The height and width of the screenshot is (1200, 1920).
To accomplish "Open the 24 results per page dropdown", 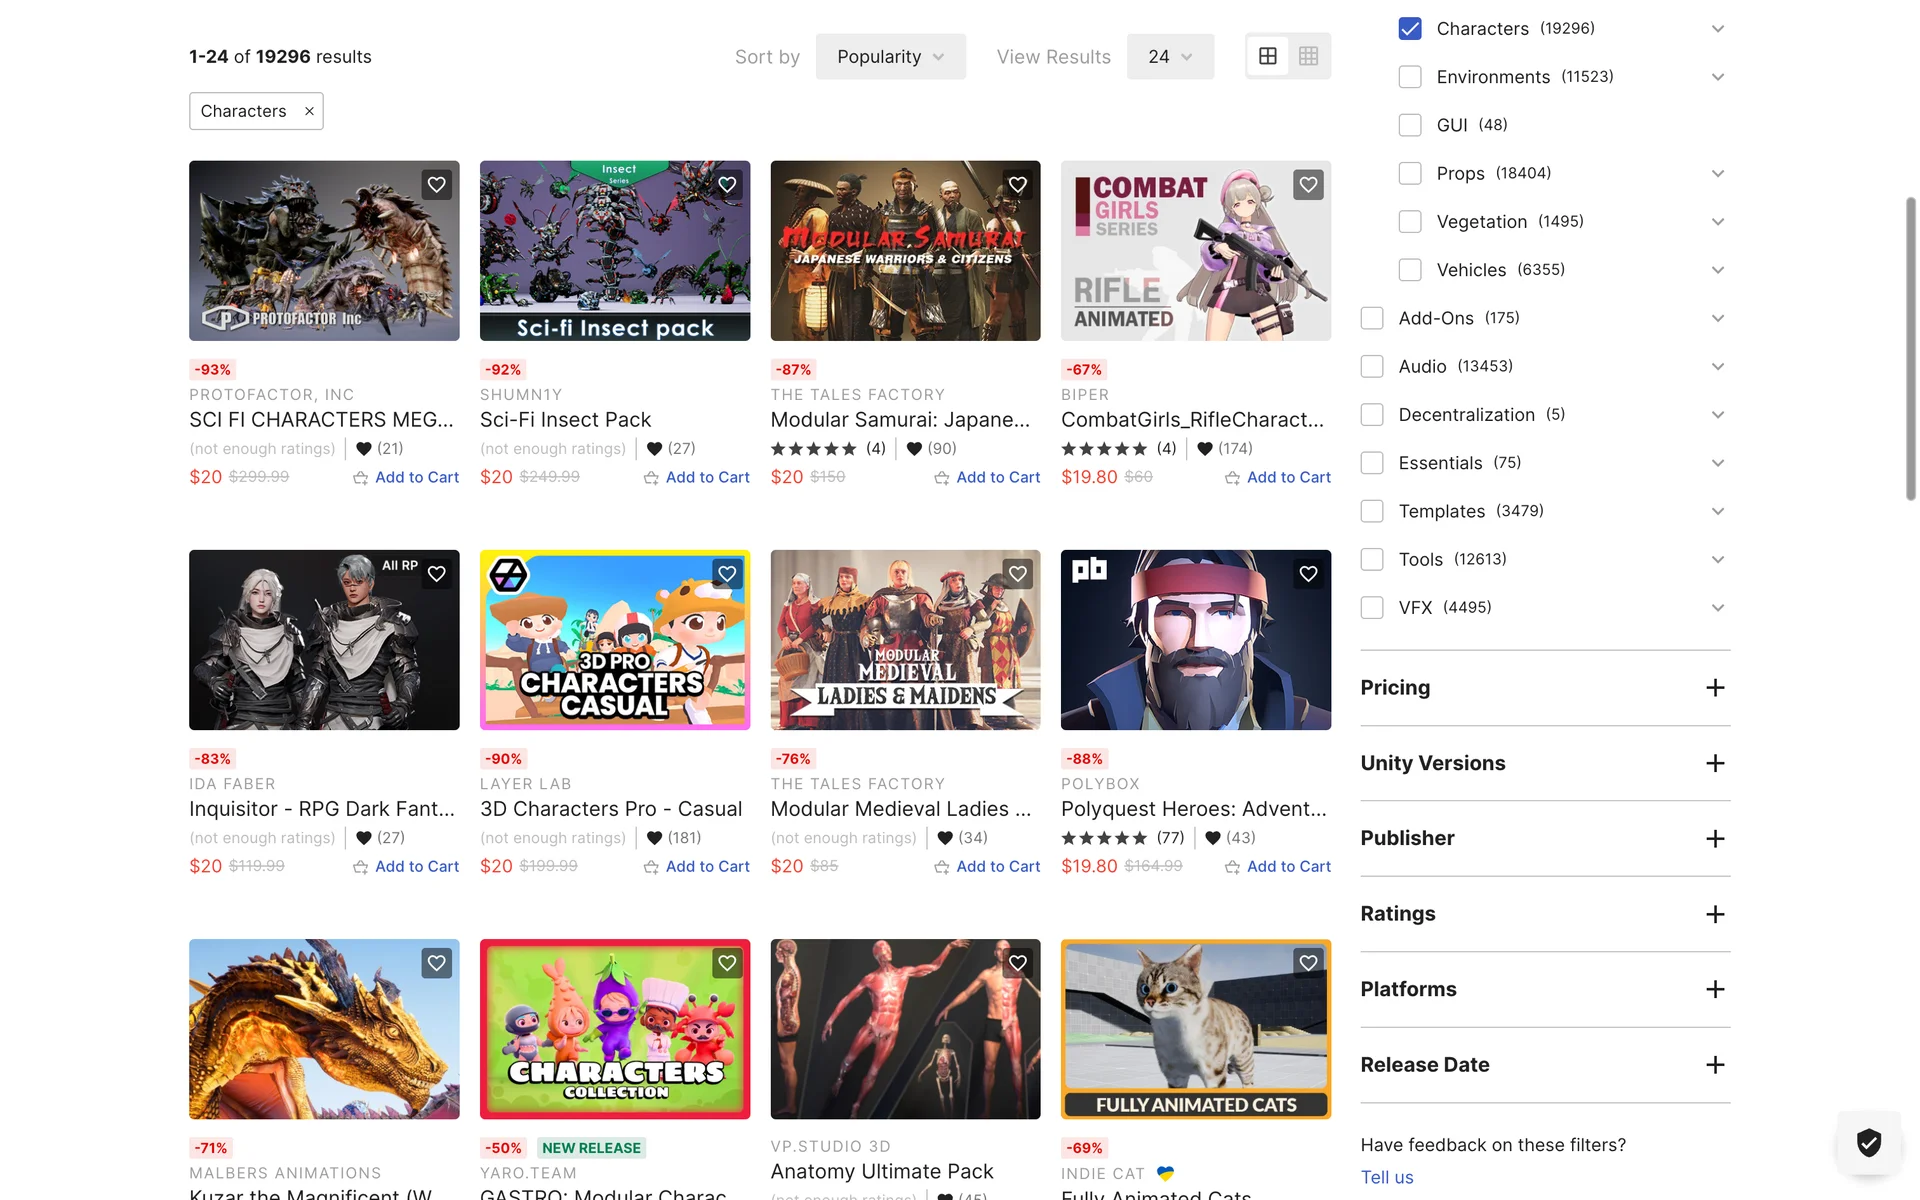I will pyautogui.click(x=1170, y=57).
